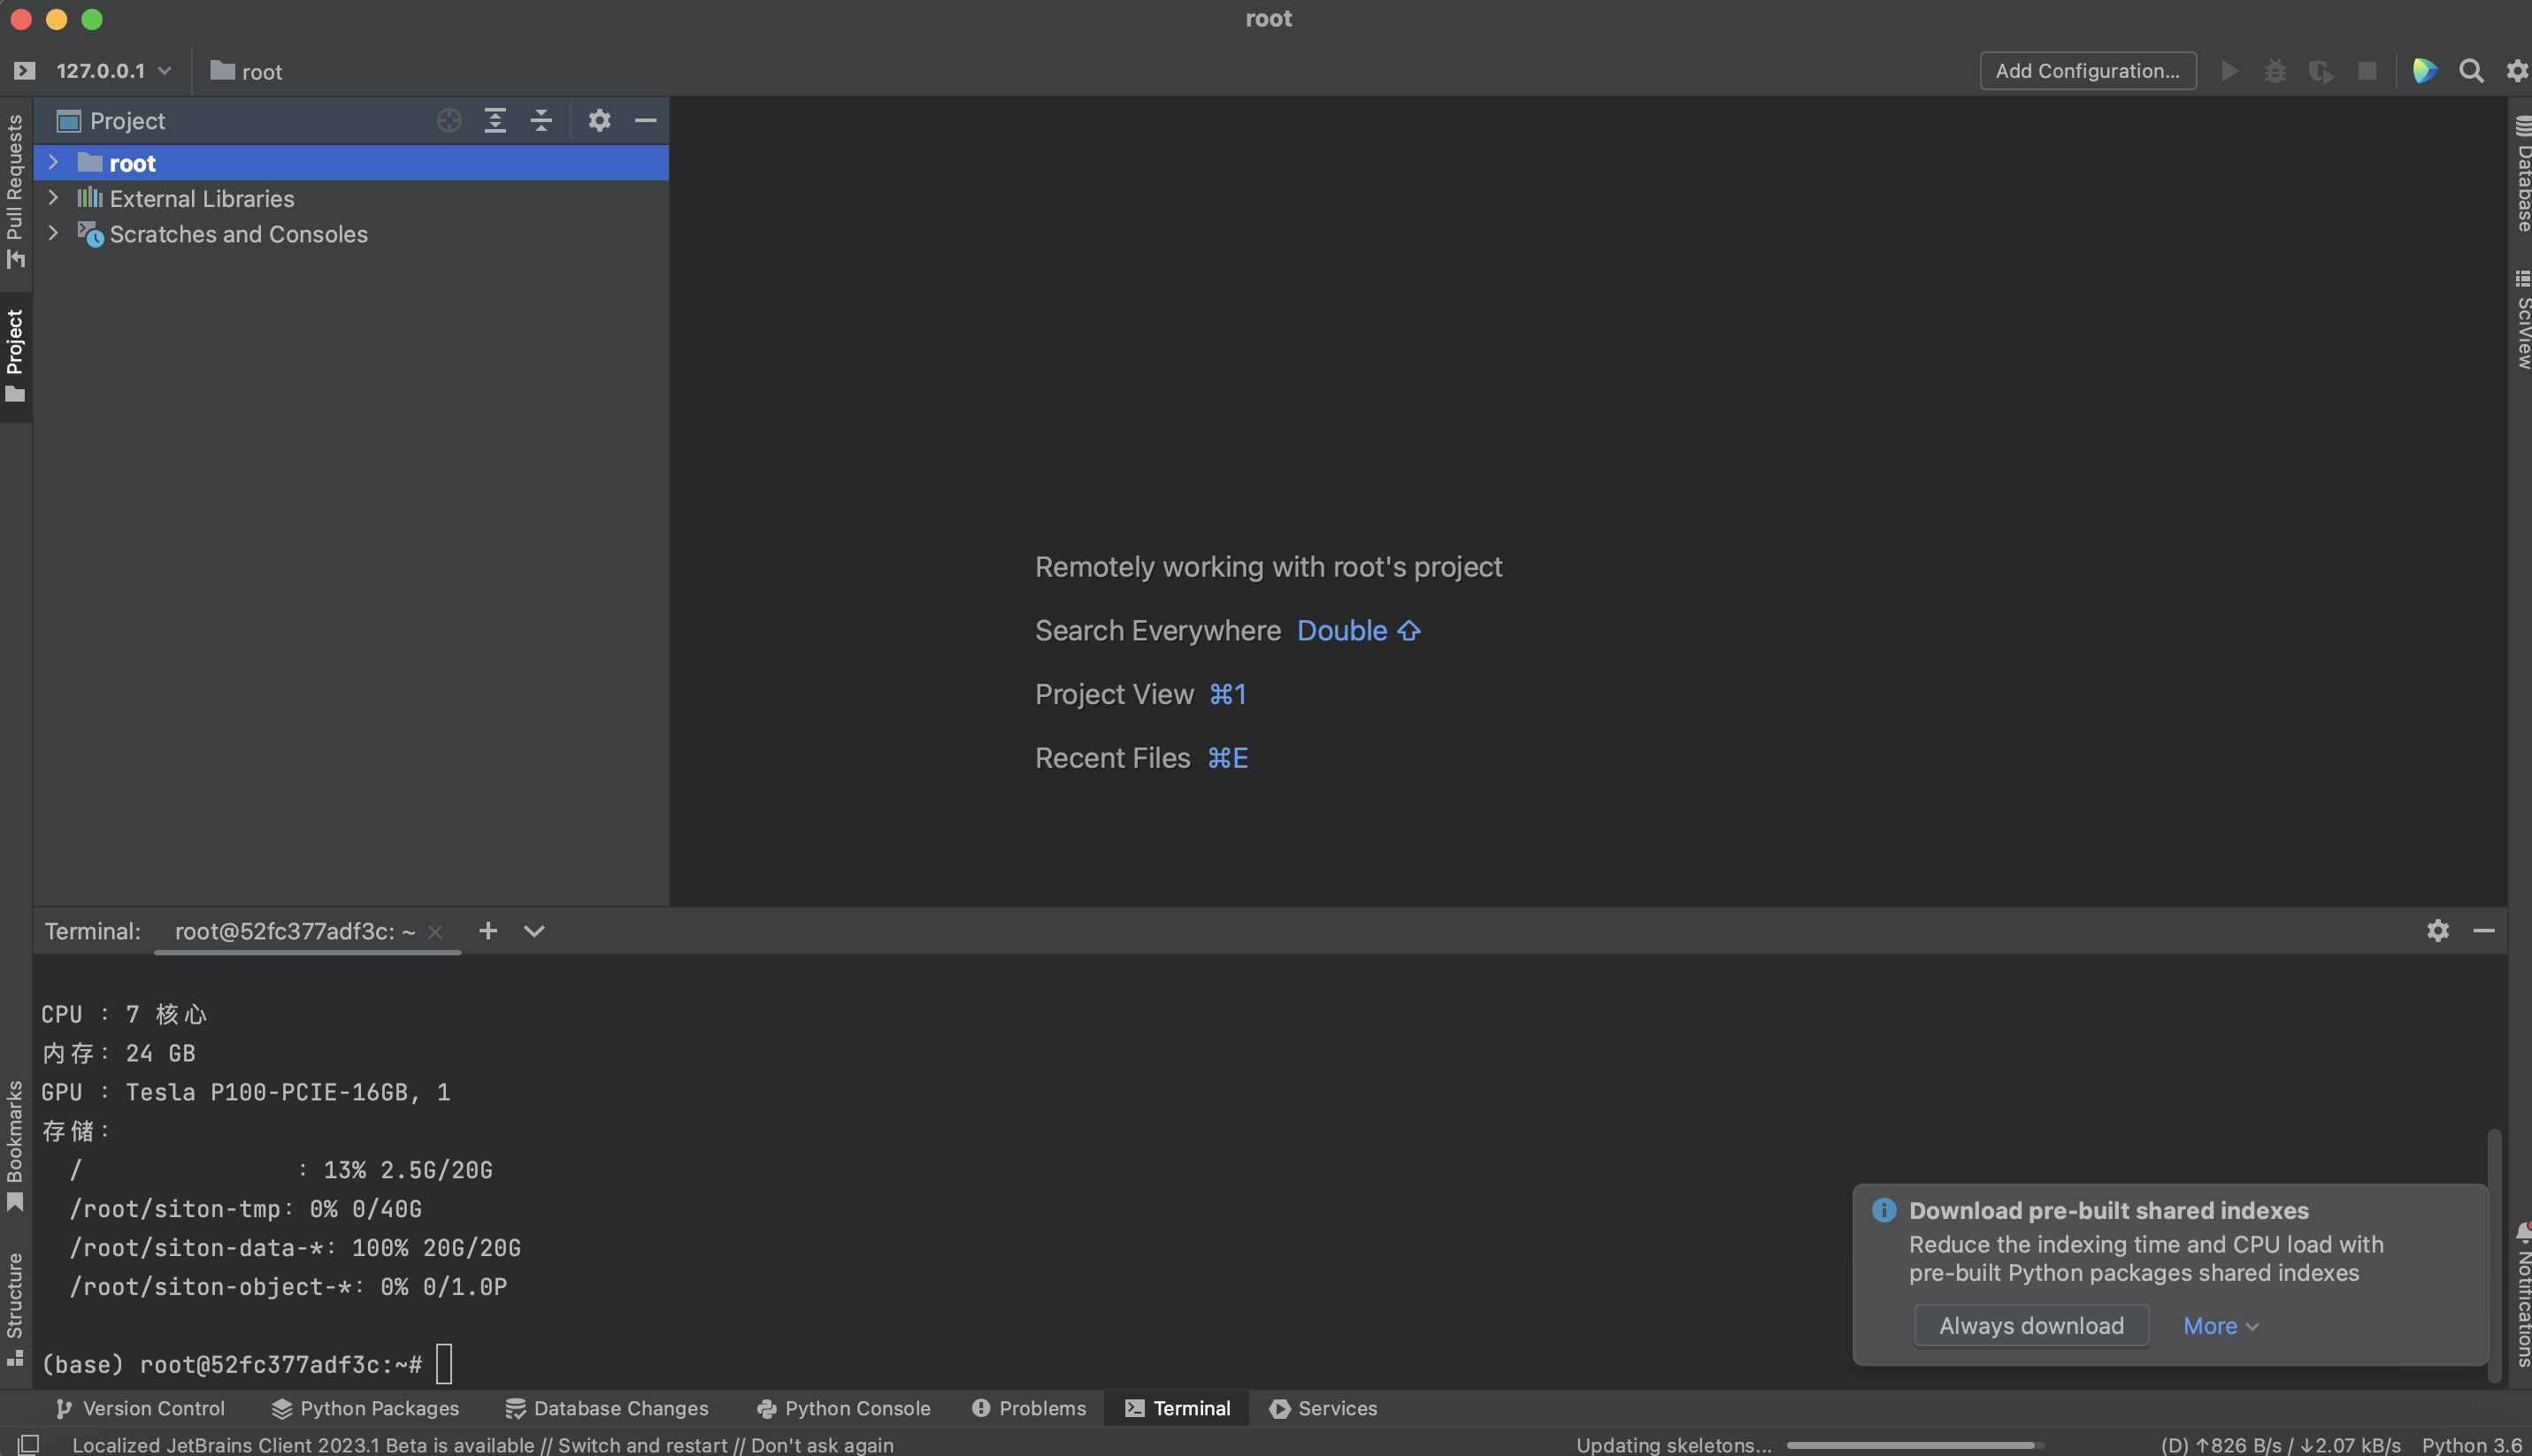Click Run with Coverage icon
Viewport: 2532px width, 1456px height.
pos(2321,71)
